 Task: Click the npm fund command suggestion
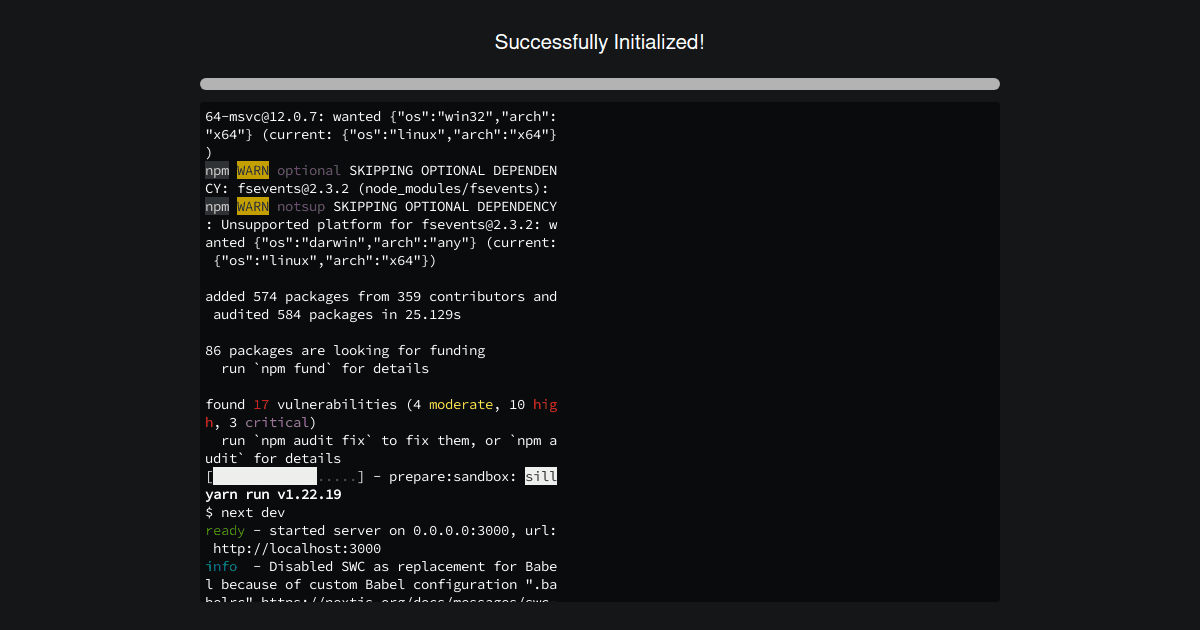pyautogui.click(x=290, y=368)
